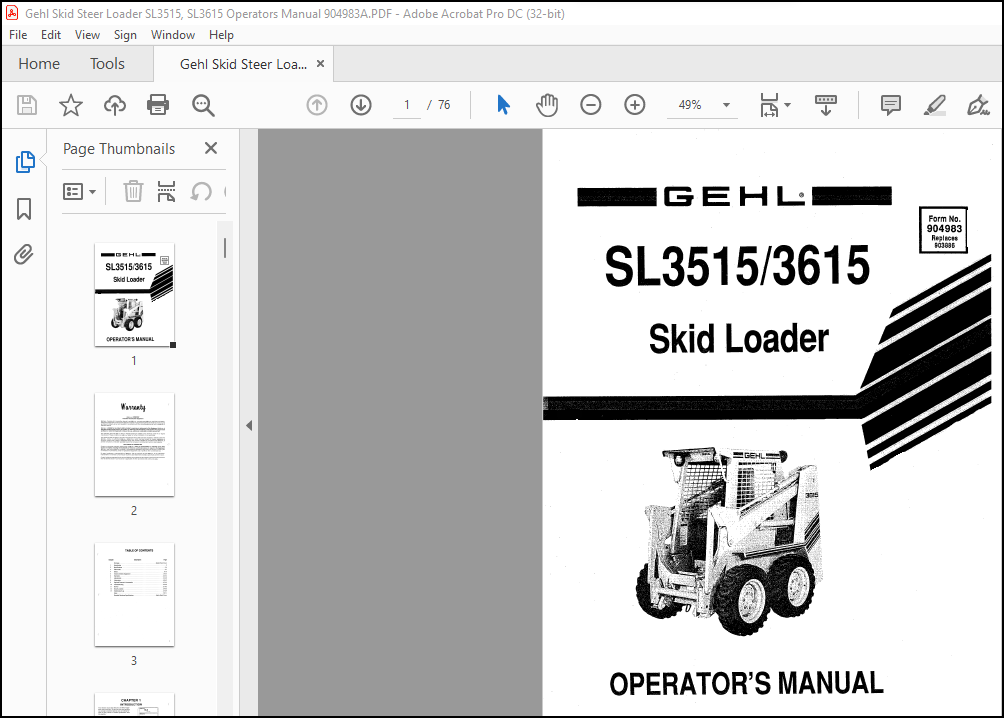Activate the Selection arrow tool
The image size is (1004, 718).
[x=503, y=105]
